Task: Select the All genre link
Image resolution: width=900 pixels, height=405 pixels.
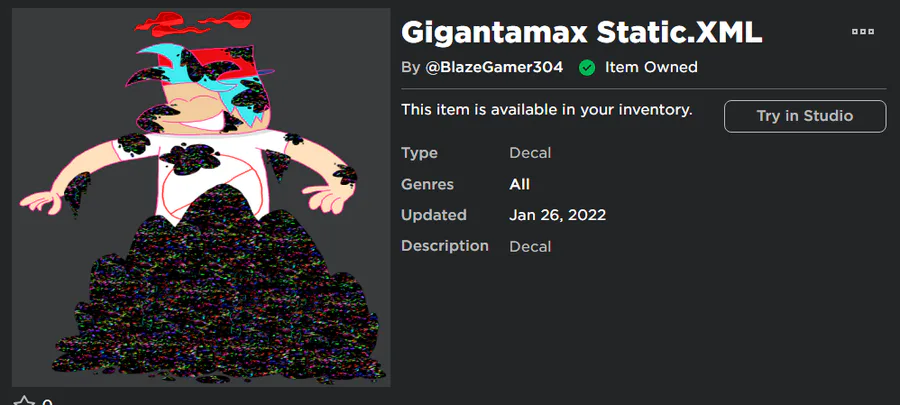Action: coord(519,184)
